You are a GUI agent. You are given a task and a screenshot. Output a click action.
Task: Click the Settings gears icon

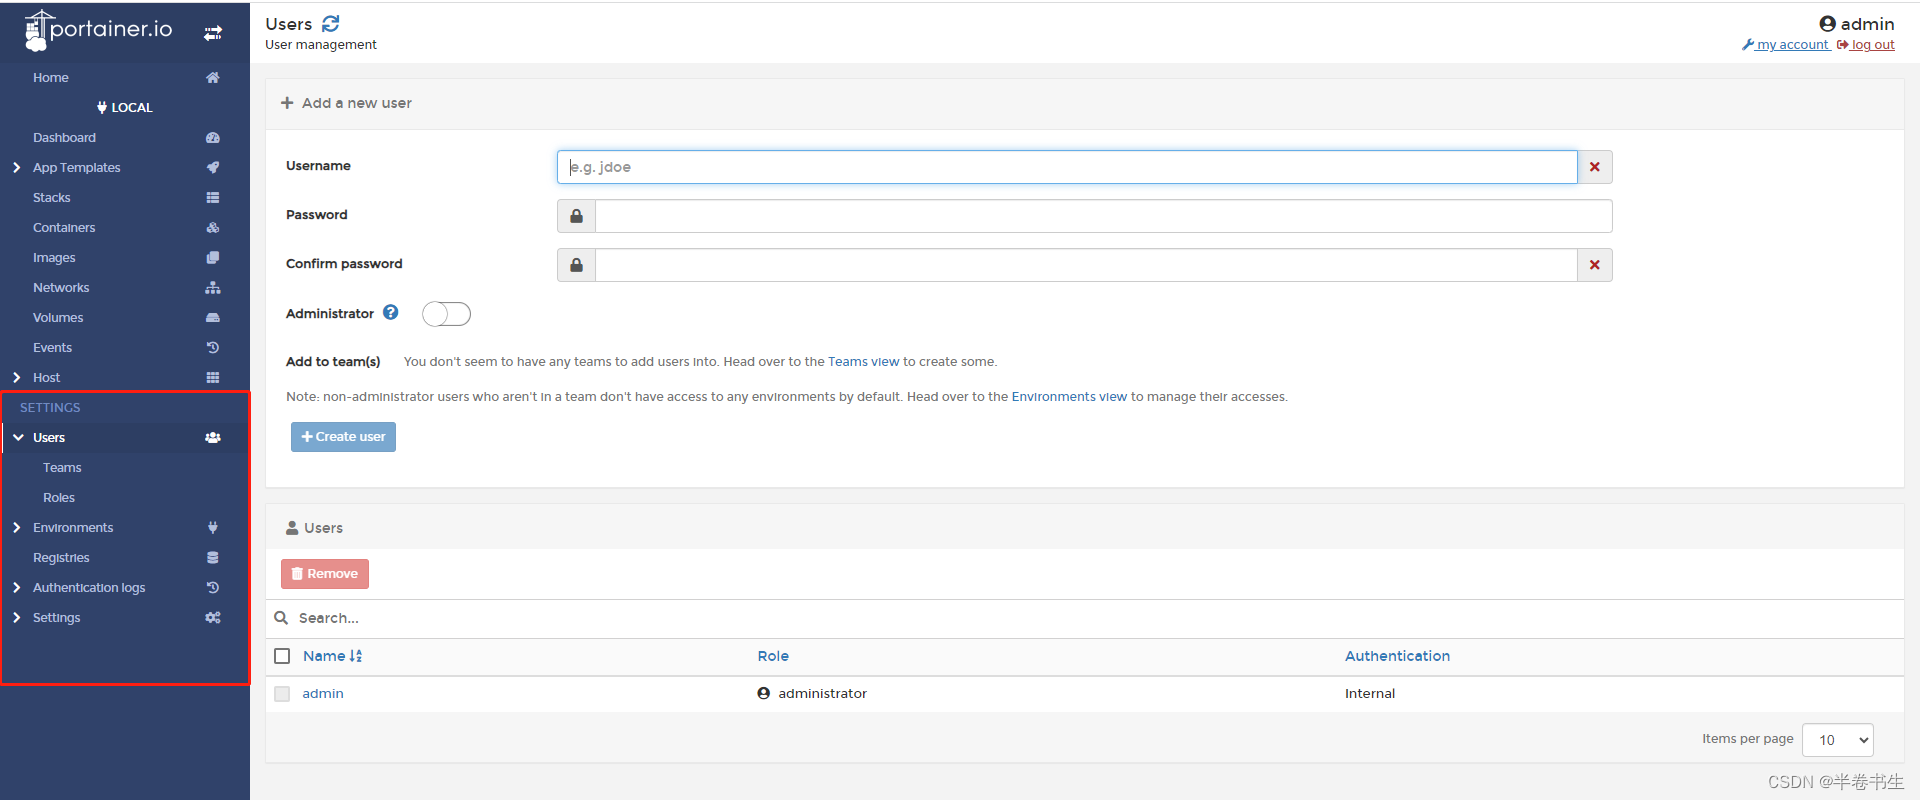click(x=213, y=618)
